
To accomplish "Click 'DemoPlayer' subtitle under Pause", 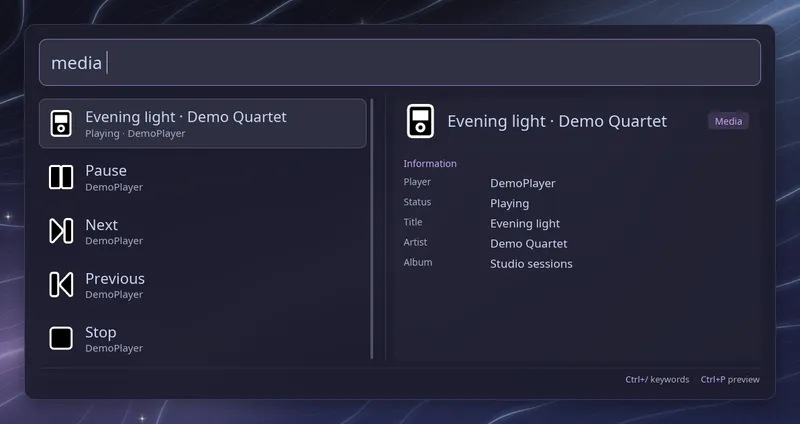I will coord(114,187).
